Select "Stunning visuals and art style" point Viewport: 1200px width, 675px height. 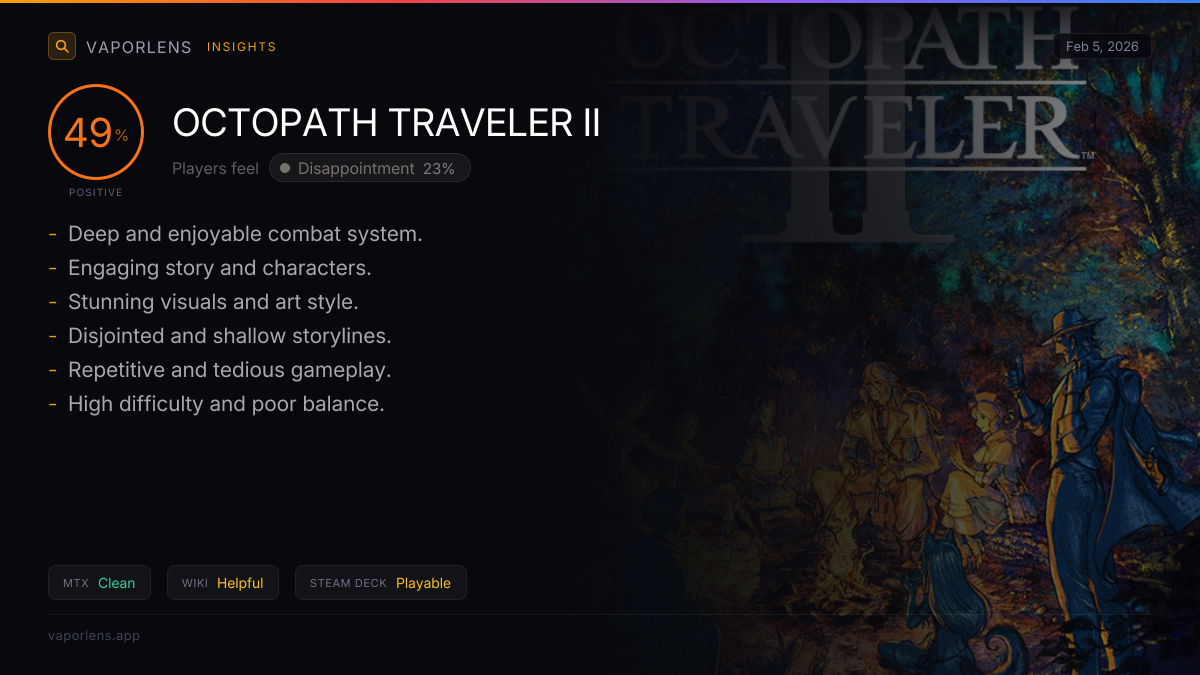213,302
